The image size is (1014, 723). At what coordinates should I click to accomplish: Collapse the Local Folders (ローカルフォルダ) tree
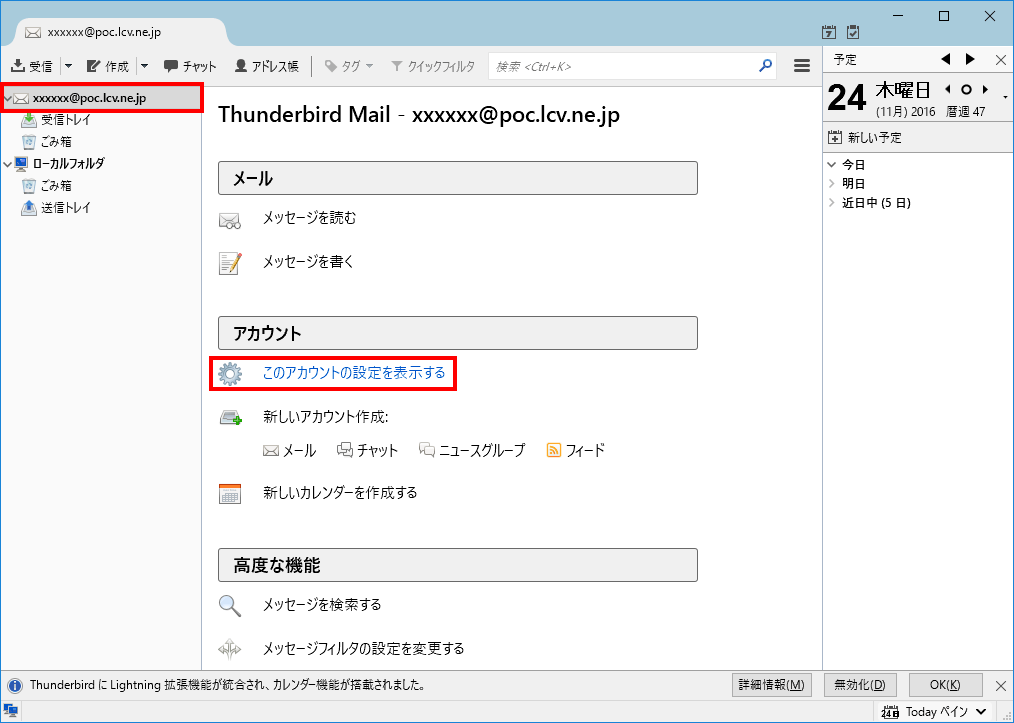click(8, 164)
